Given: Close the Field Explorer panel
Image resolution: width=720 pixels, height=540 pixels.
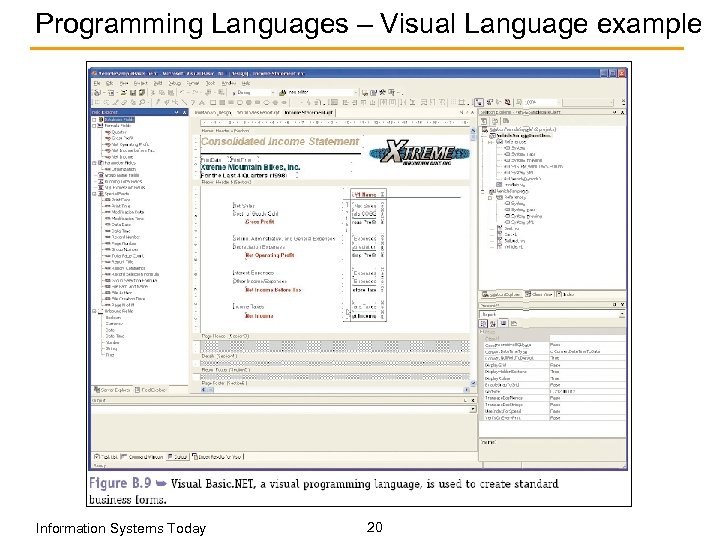Looking at the screenshot, I should pyautogui.click(x=185, y=112).
